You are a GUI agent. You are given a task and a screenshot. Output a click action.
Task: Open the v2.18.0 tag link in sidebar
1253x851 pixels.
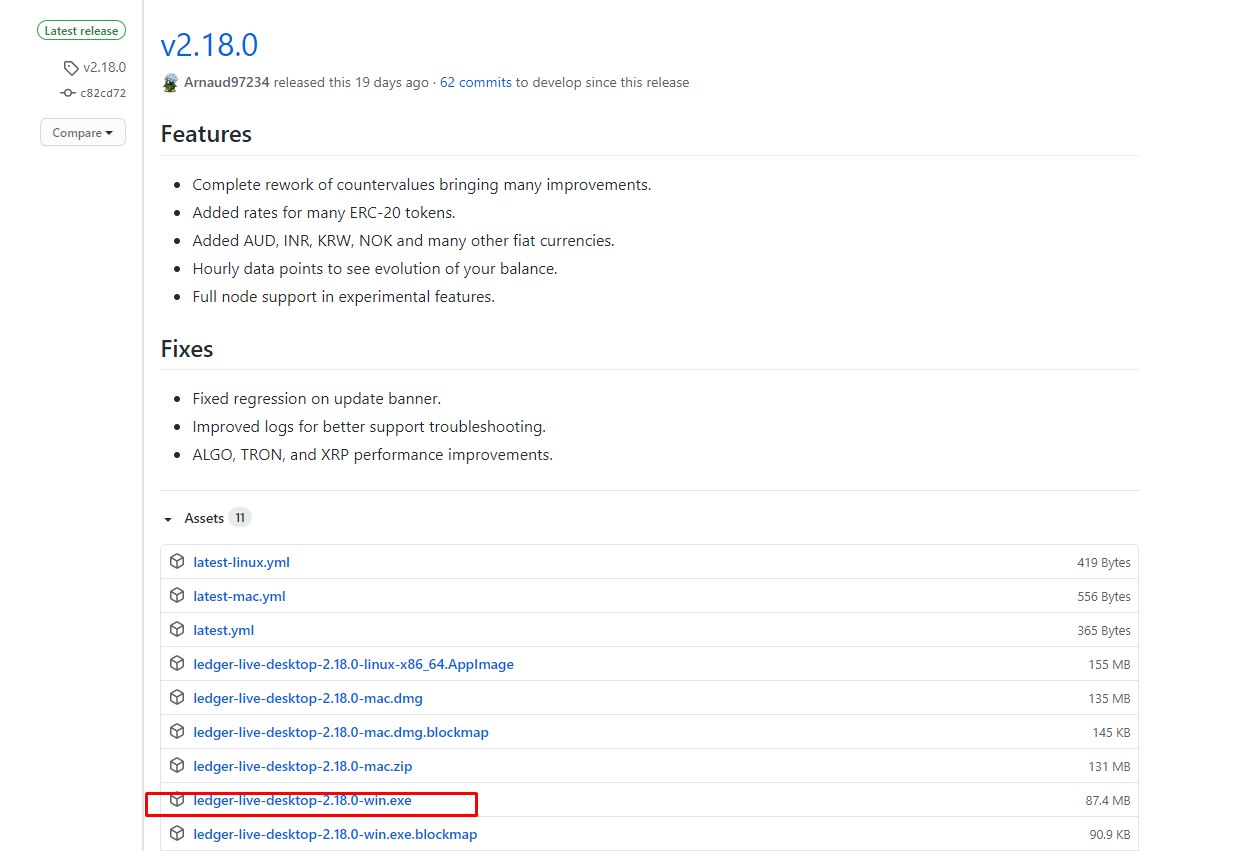(x=104, y=68)
